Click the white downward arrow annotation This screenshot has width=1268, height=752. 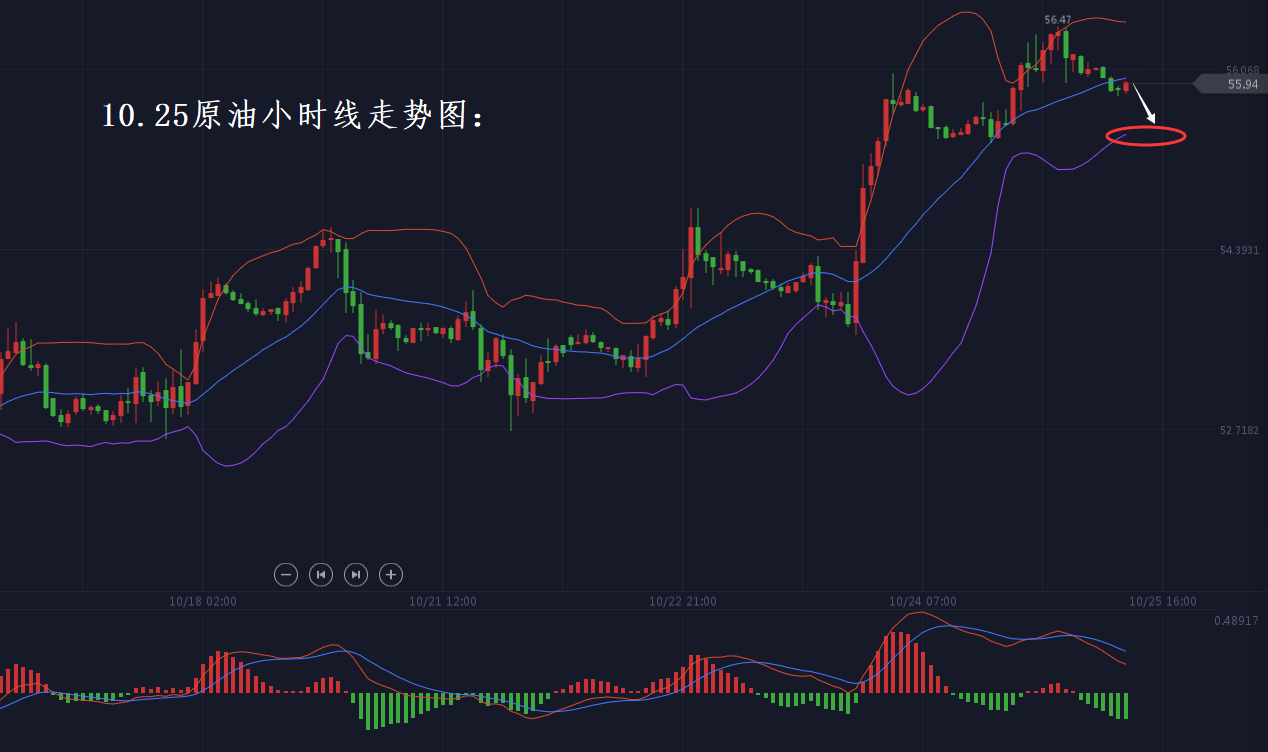[1144, 104]
